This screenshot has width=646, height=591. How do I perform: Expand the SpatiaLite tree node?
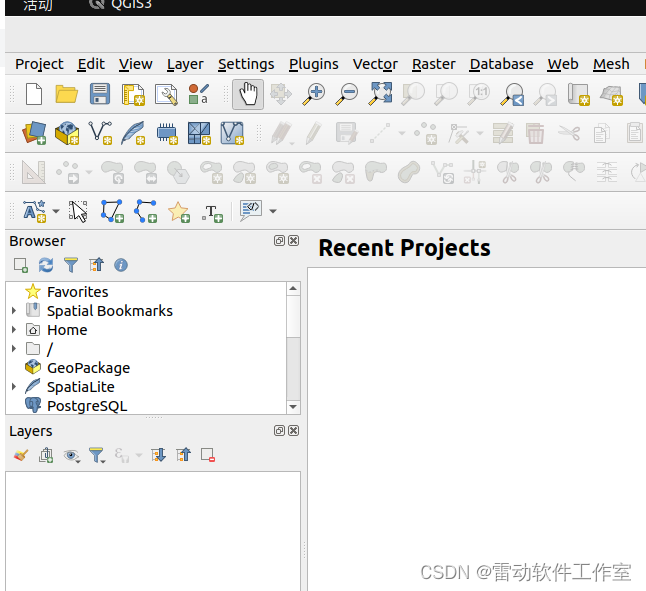(14, 386)
